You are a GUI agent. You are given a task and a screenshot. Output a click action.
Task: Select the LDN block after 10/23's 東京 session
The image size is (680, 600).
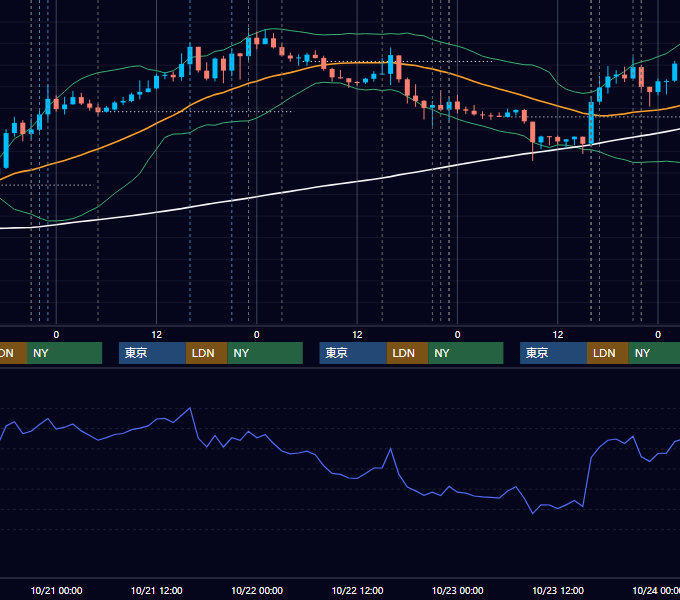pos(608,353)
